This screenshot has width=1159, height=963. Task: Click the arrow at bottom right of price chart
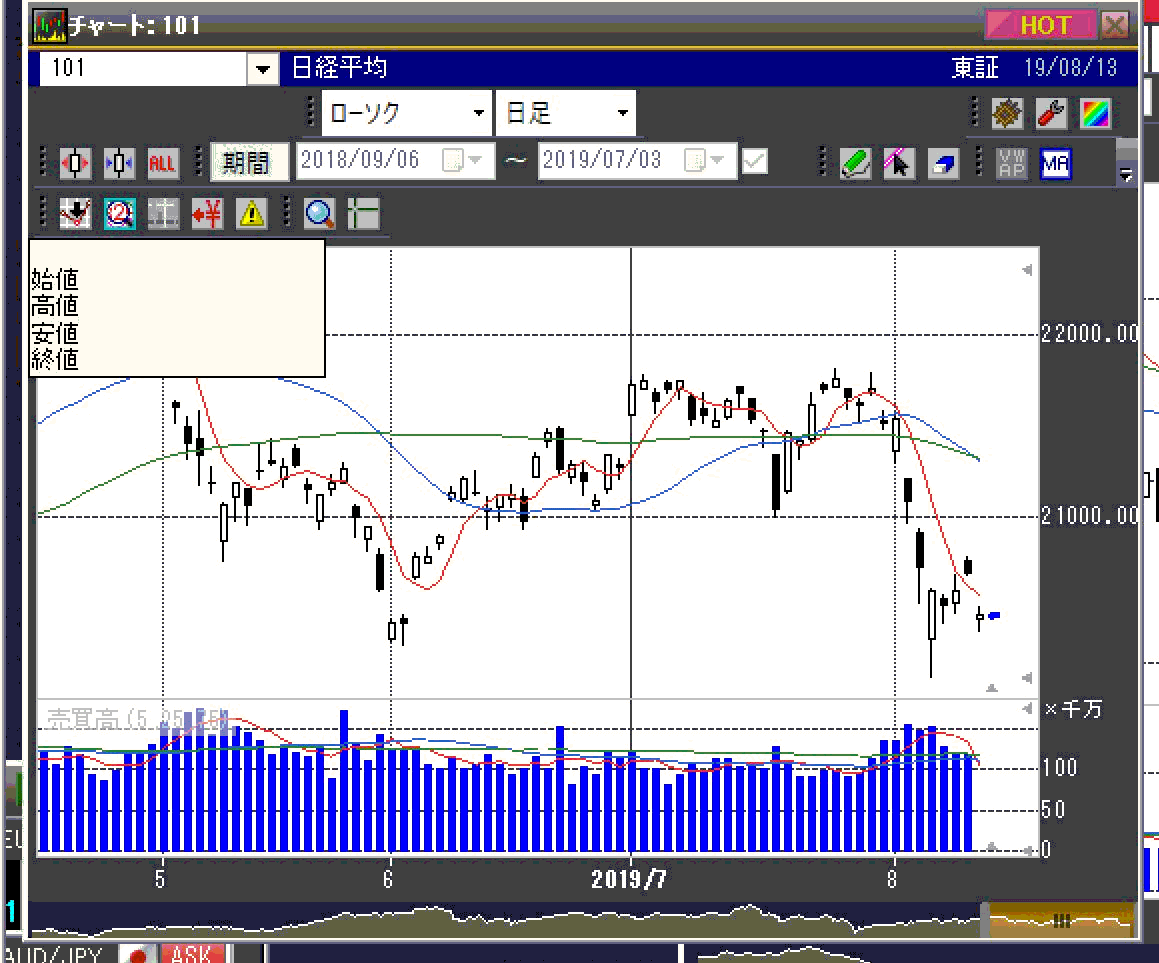tap(1027, 678)
